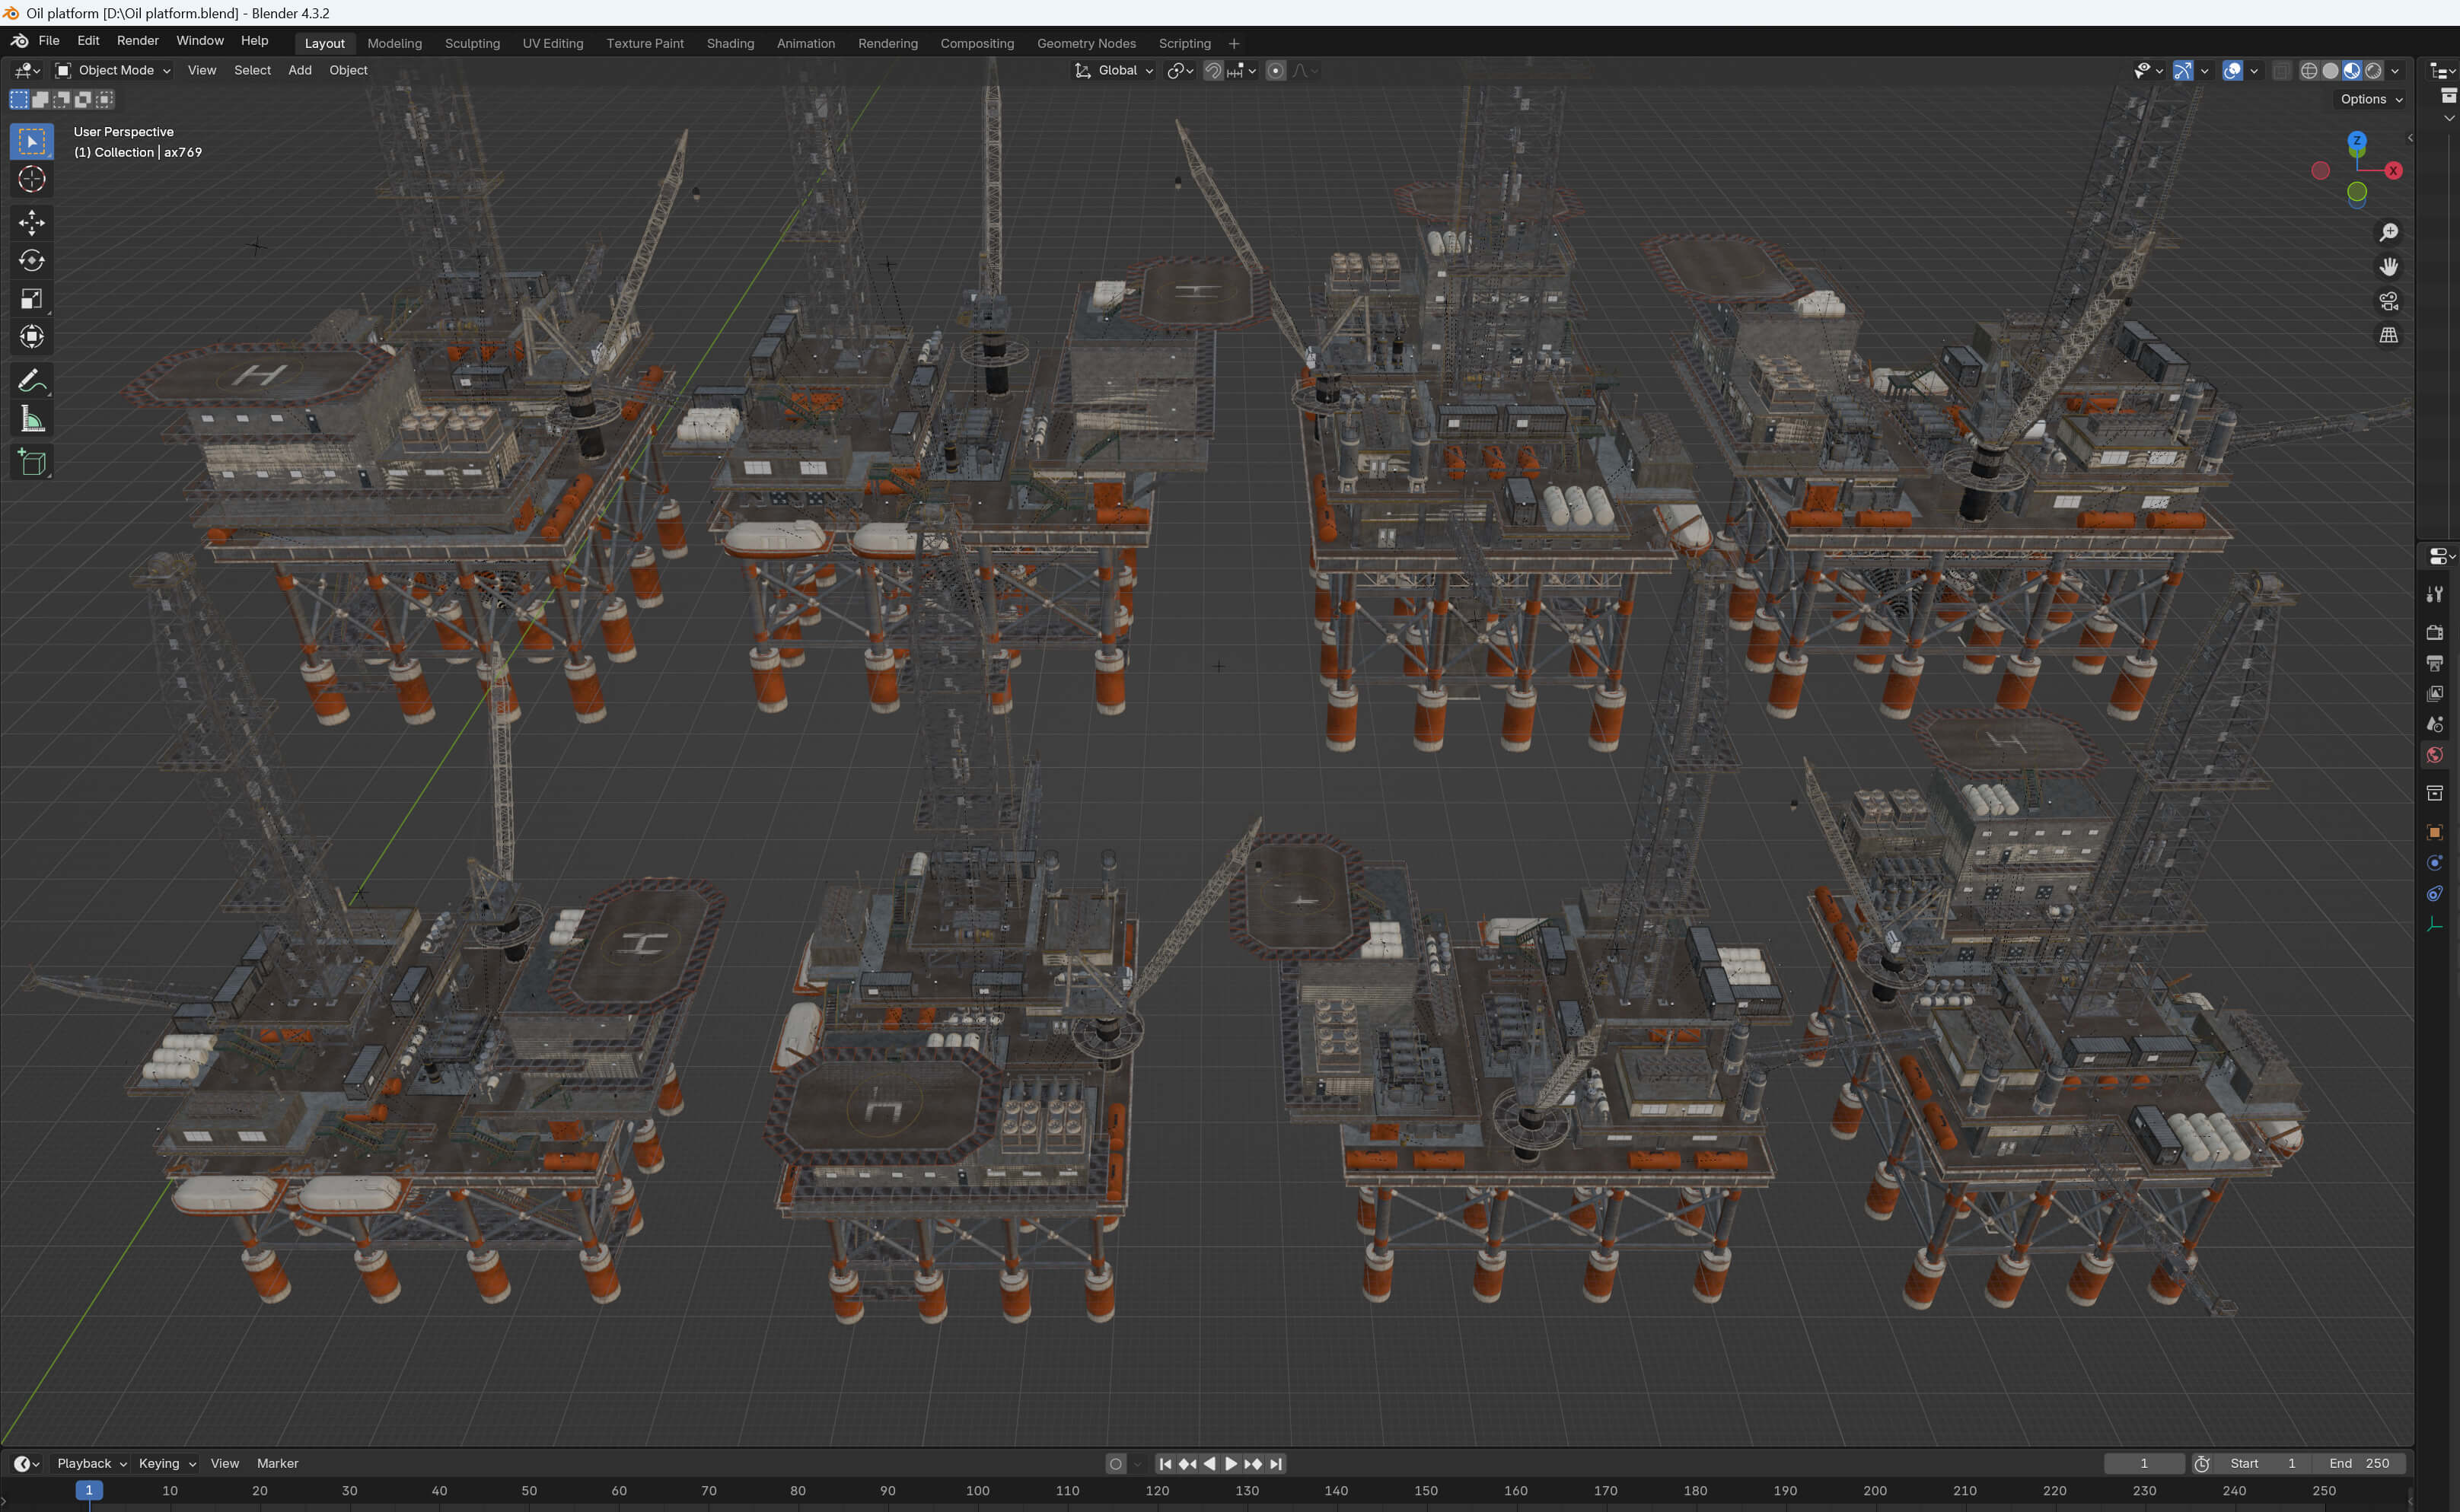Select the Measure tool
The image size is (2460, 1512).
point(31,420)
